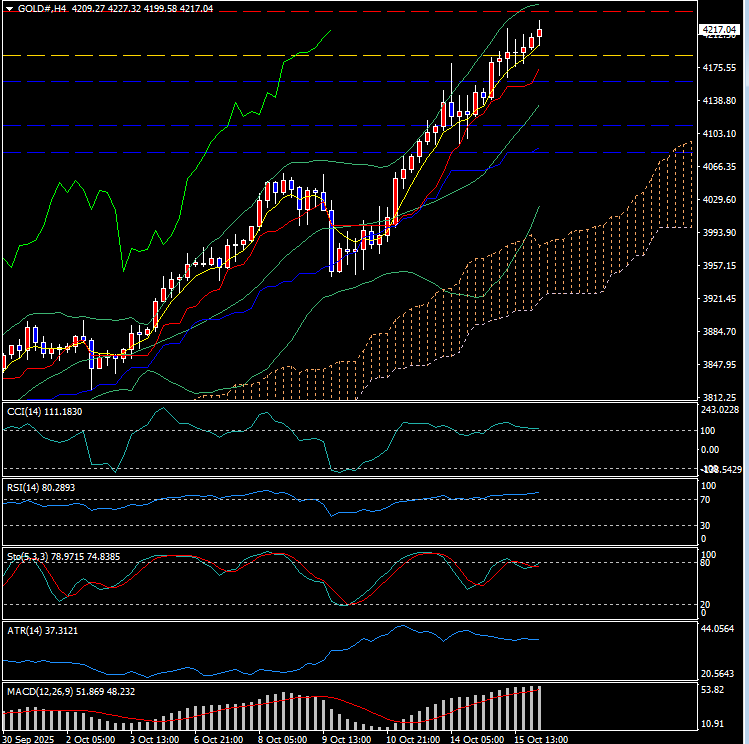Click the 3921.45 price axis level
749x744 pixels.
click(719, 299)
